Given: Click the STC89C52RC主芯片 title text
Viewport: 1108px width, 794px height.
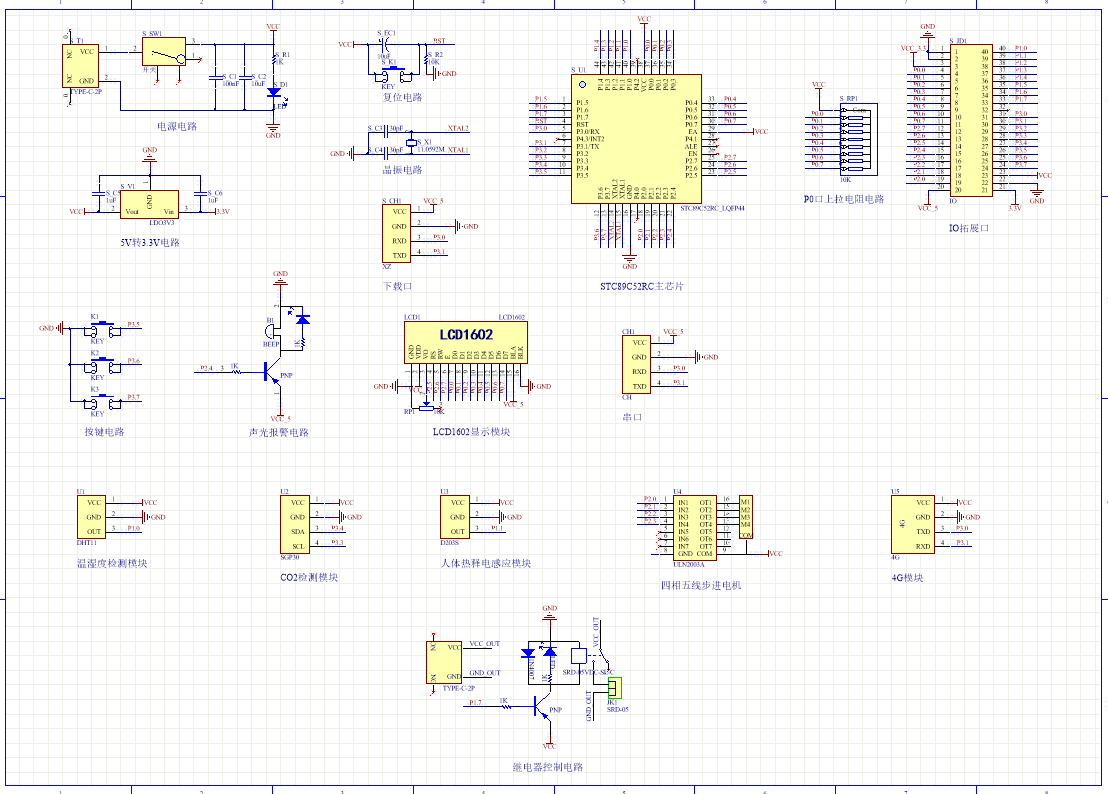Looking at the screenshot, I should click(x=642, y=286).
